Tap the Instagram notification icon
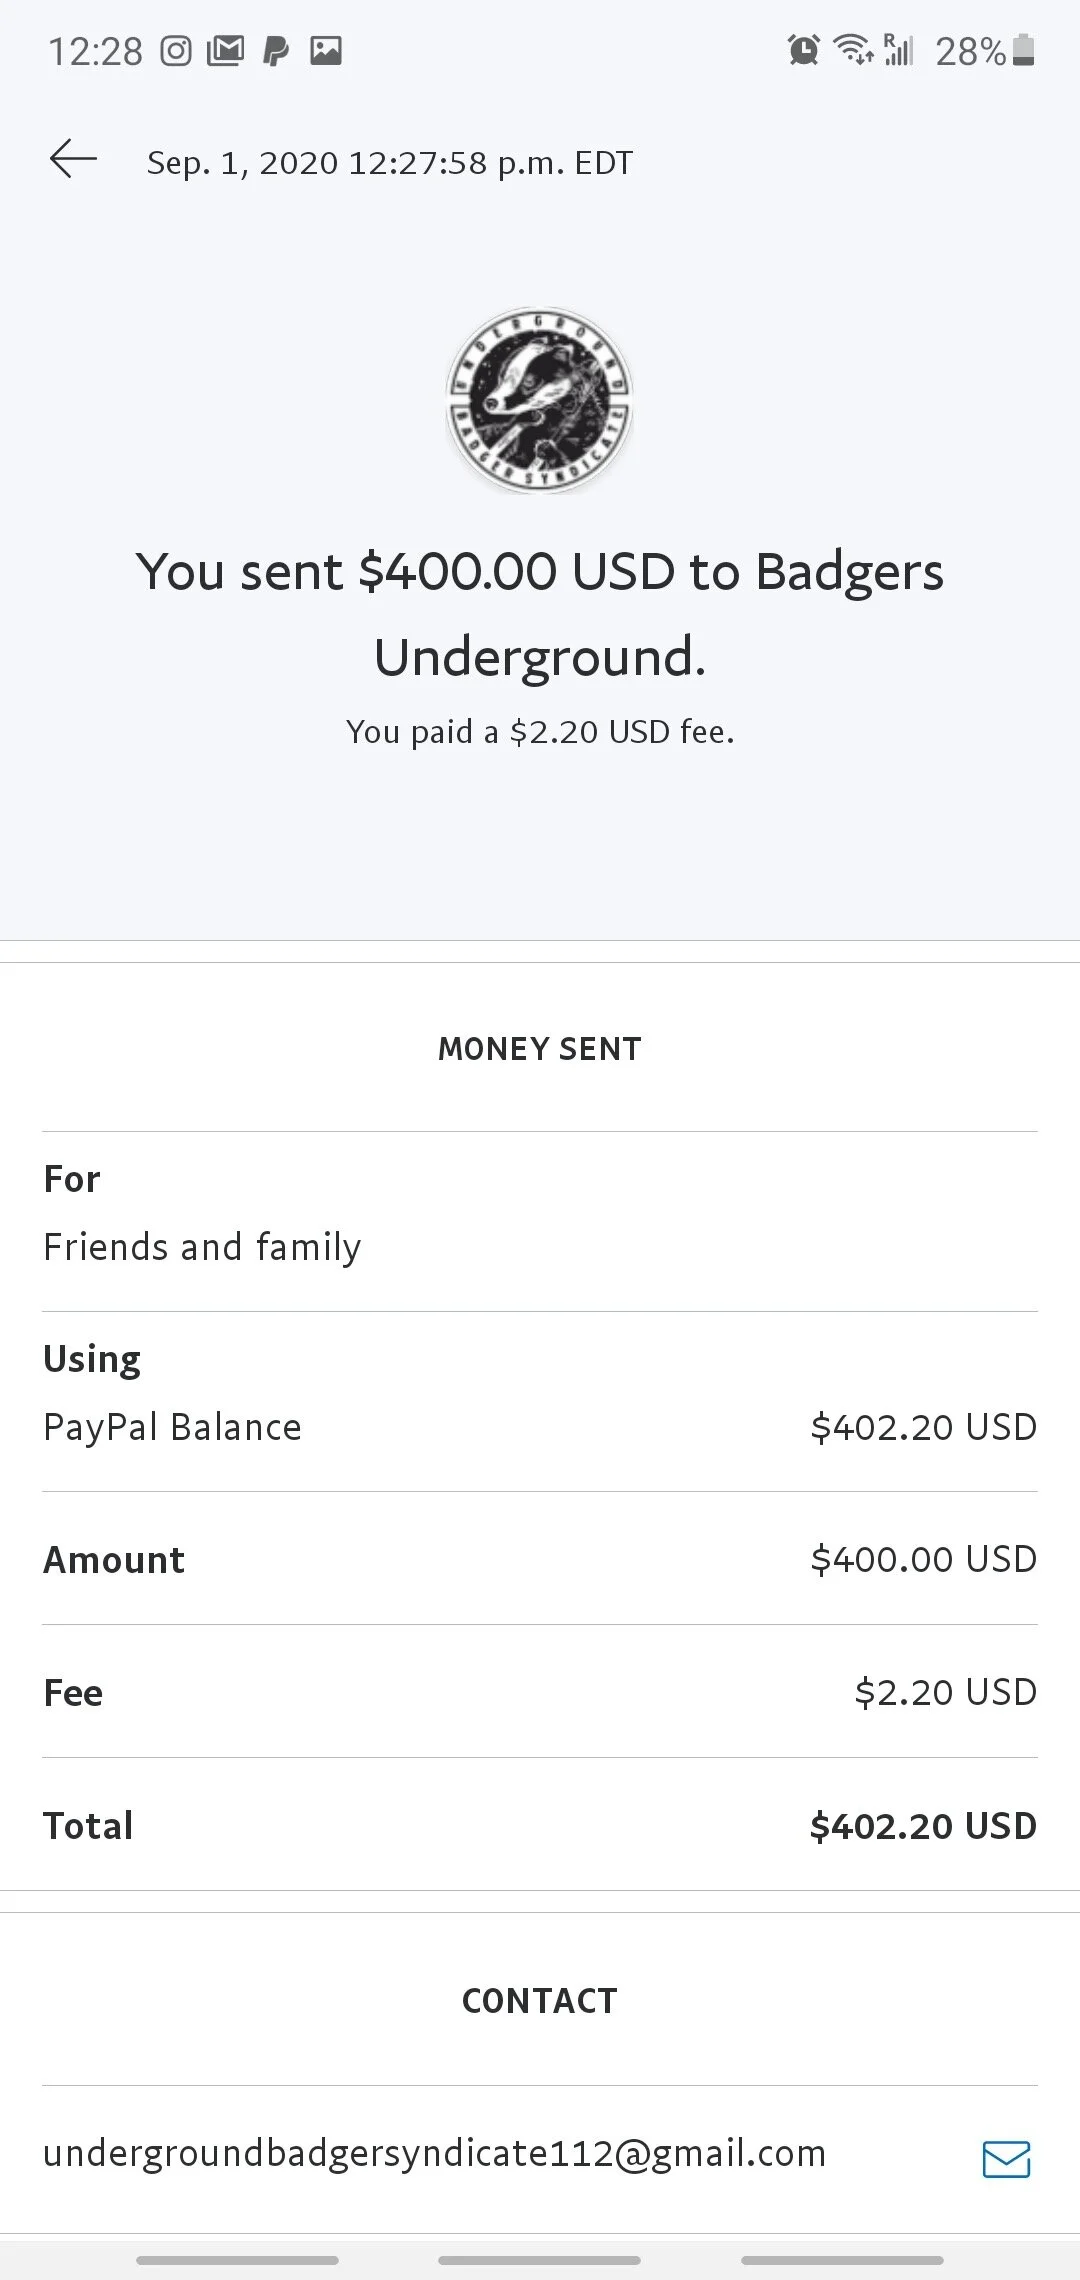Image resolution: width=1080 pixels, height=2280 pixels. [x=176, y=51]
